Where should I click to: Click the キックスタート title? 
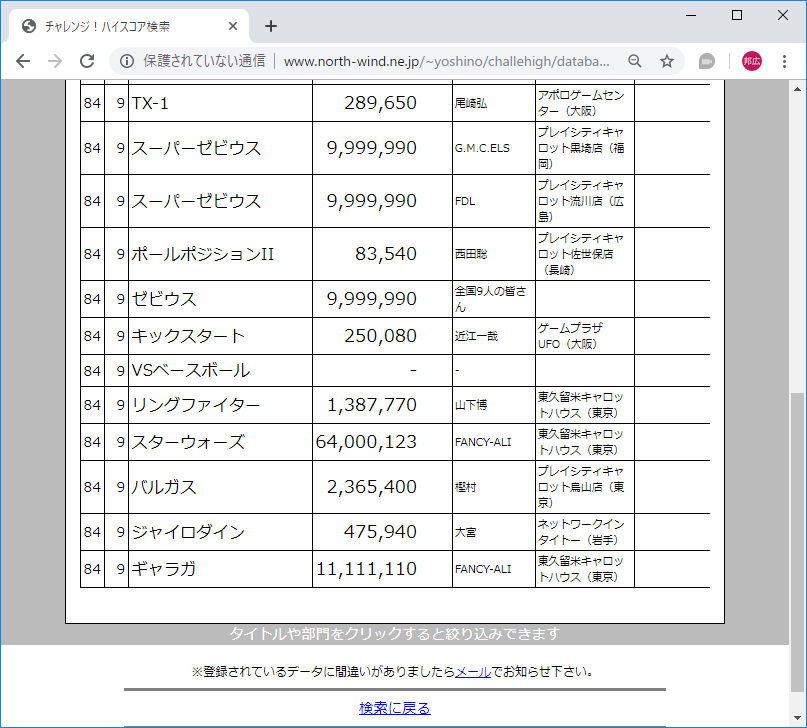coord(188,336)
